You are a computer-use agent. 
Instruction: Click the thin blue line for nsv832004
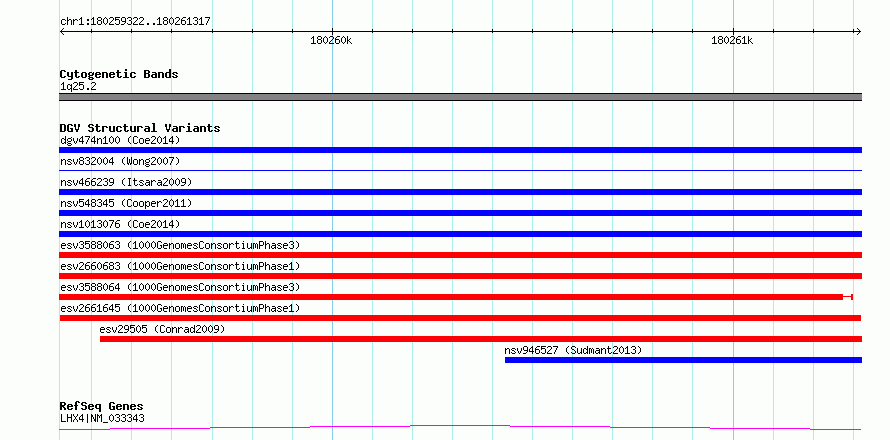[460, 170]
